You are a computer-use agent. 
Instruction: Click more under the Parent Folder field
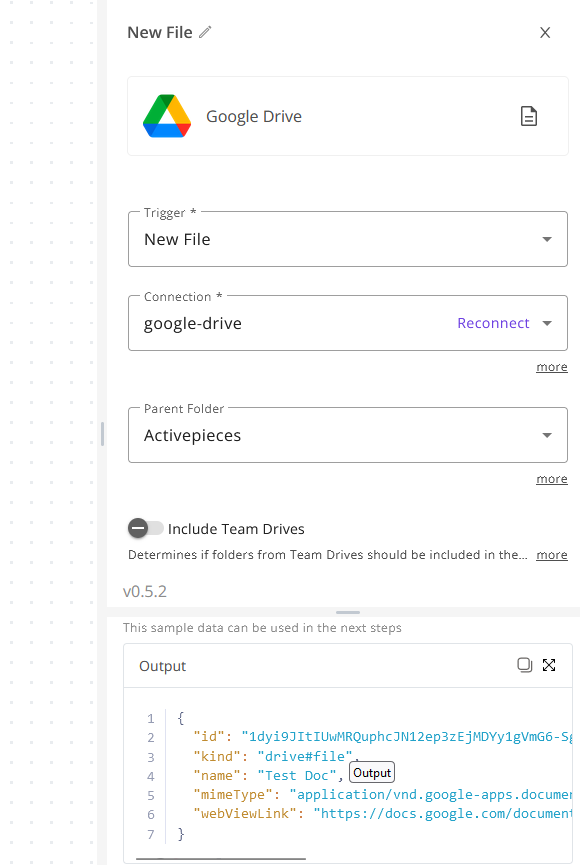[552, 479]
